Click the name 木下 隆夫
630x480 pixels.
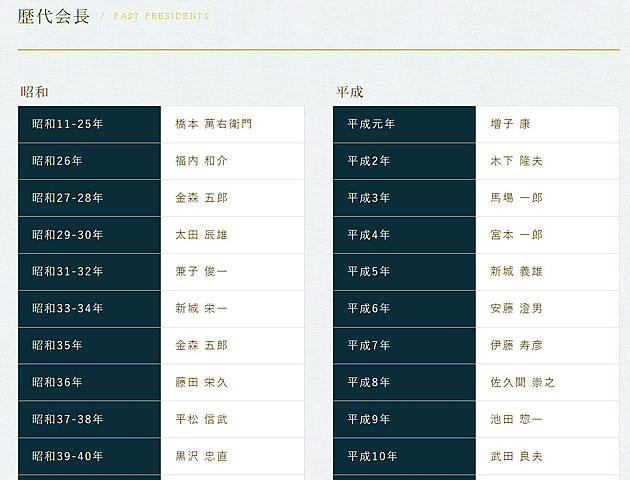click(x=516, y=161)
